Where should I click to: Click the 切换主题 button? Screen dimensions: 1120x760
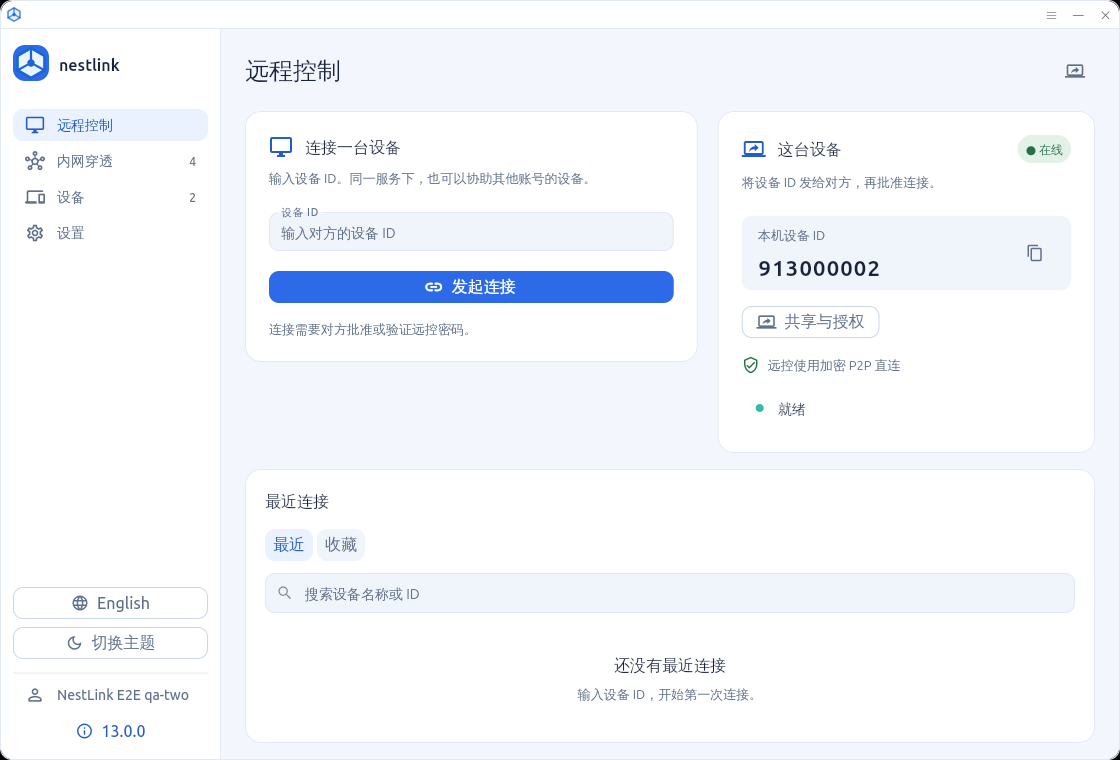click(111, 643)
